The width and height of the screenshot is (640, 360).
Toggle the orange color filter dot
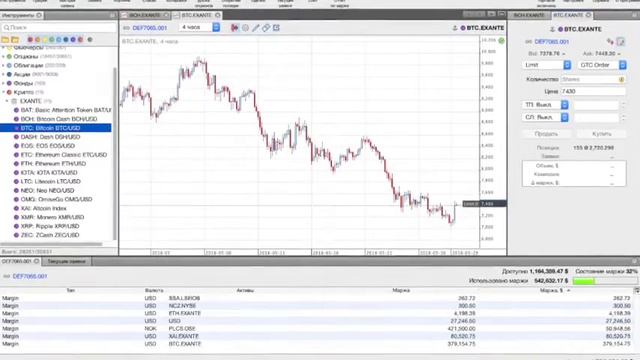coord(37,40)
